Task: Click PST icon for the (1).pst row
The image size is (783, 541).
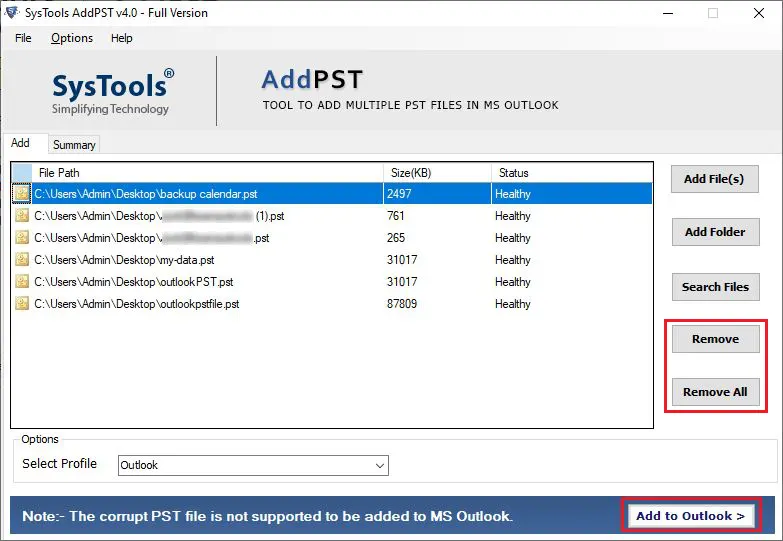Action: 21,215
